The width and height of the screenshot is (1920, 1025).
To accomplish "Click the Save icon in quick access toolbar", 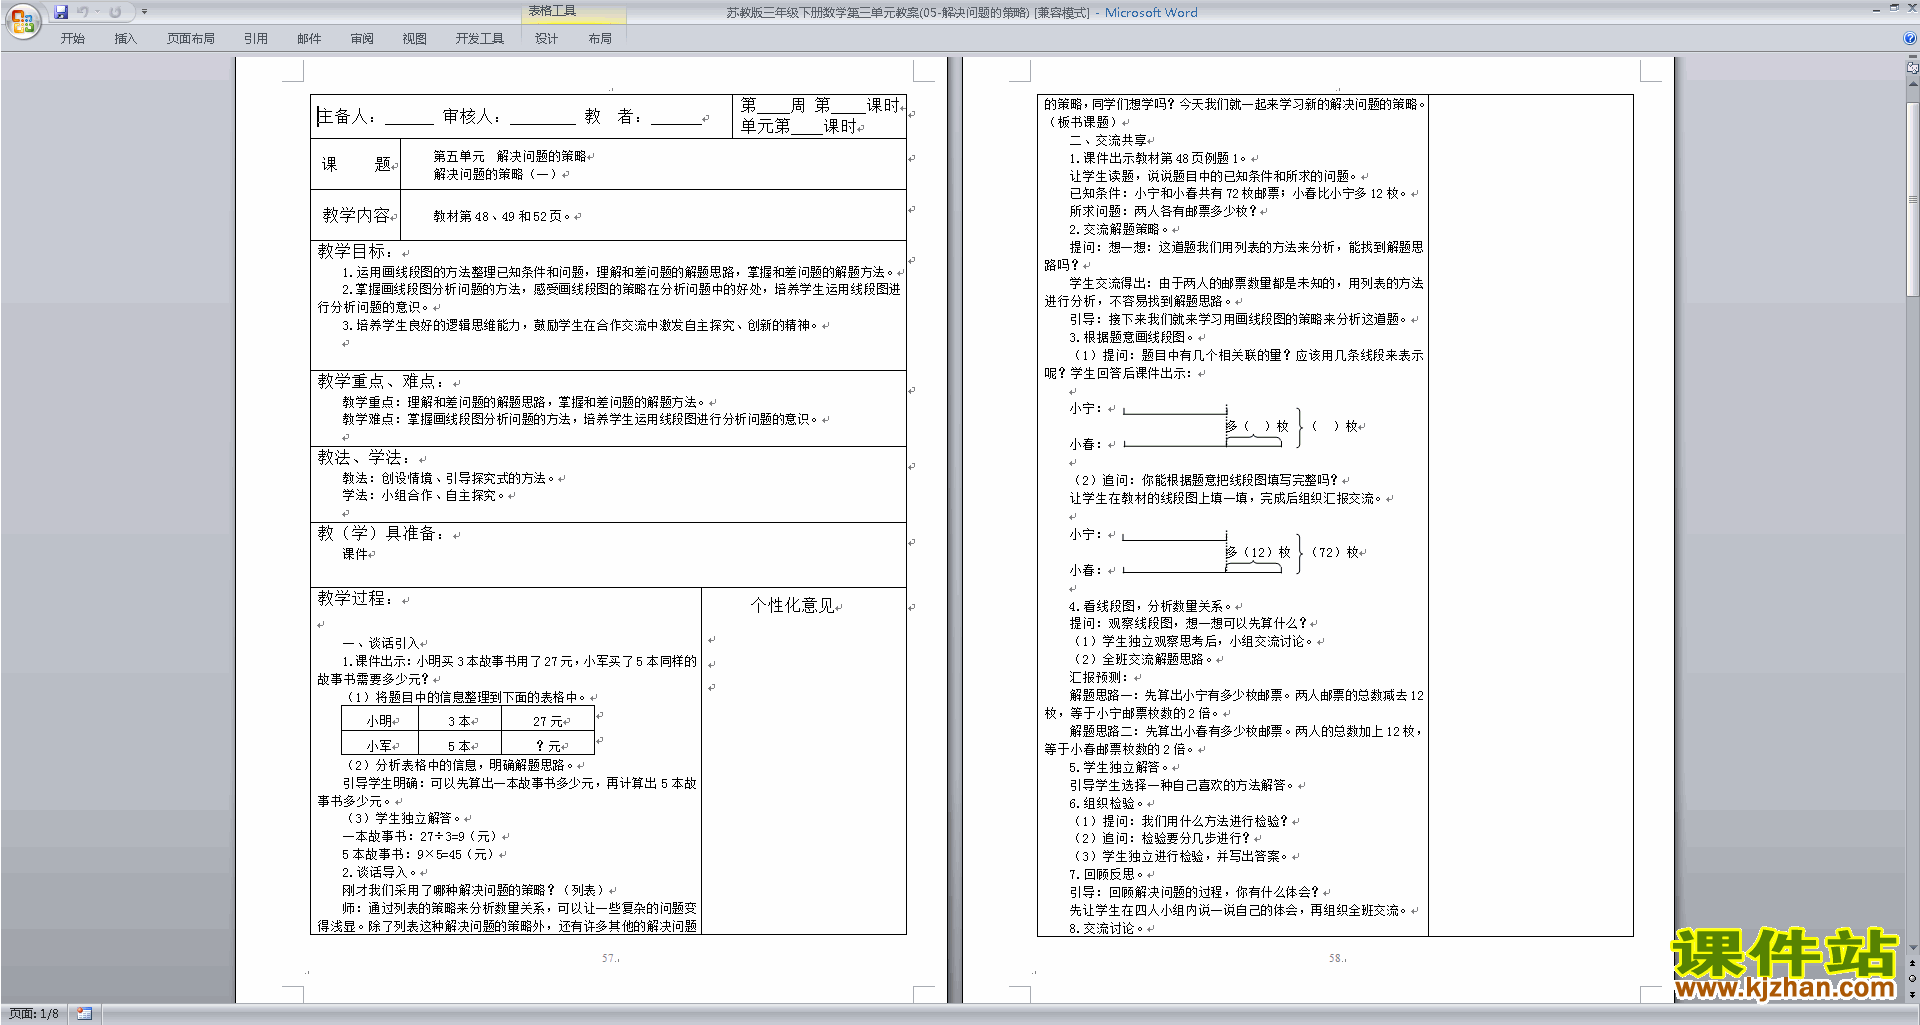I will 61,12.
